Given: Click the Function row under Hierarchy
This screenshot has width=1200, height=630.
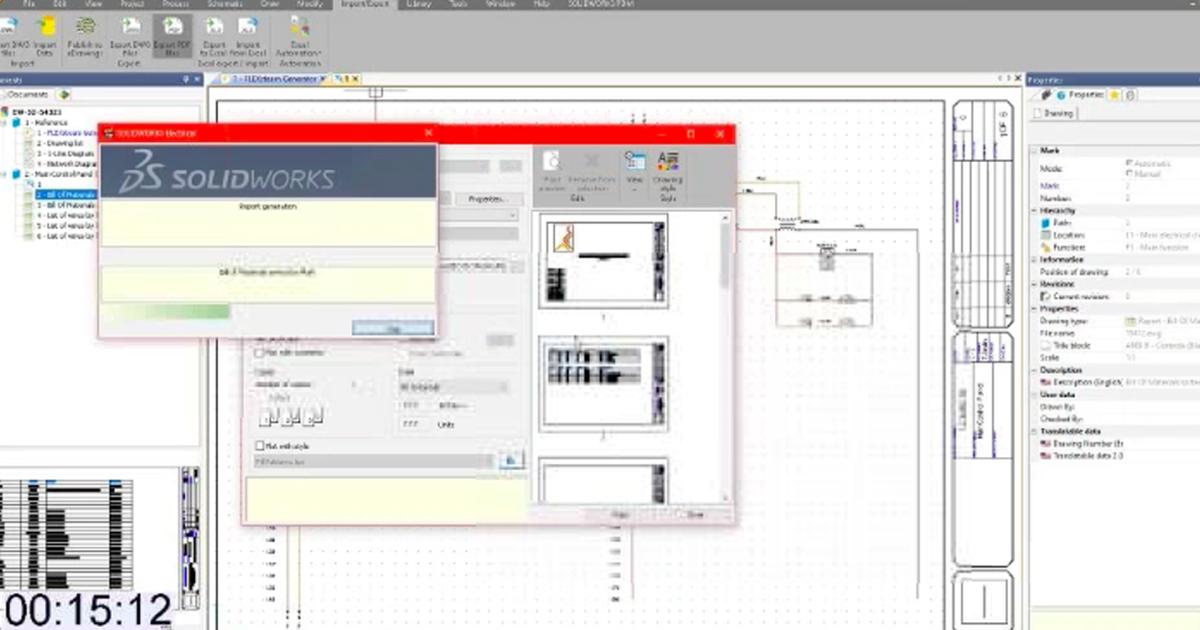Looking at the screenshot, I should [1114, 246].
